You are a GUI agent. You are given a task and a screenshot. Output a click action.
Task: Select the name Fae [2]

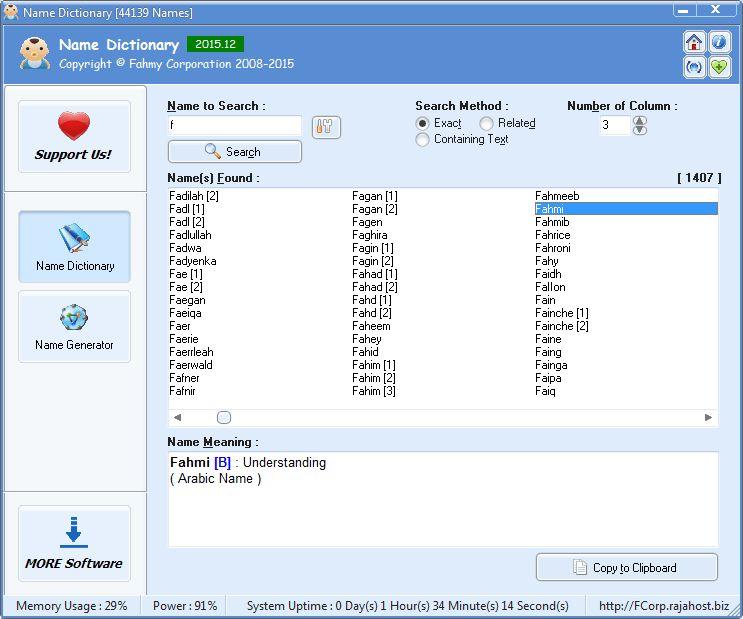186,287
